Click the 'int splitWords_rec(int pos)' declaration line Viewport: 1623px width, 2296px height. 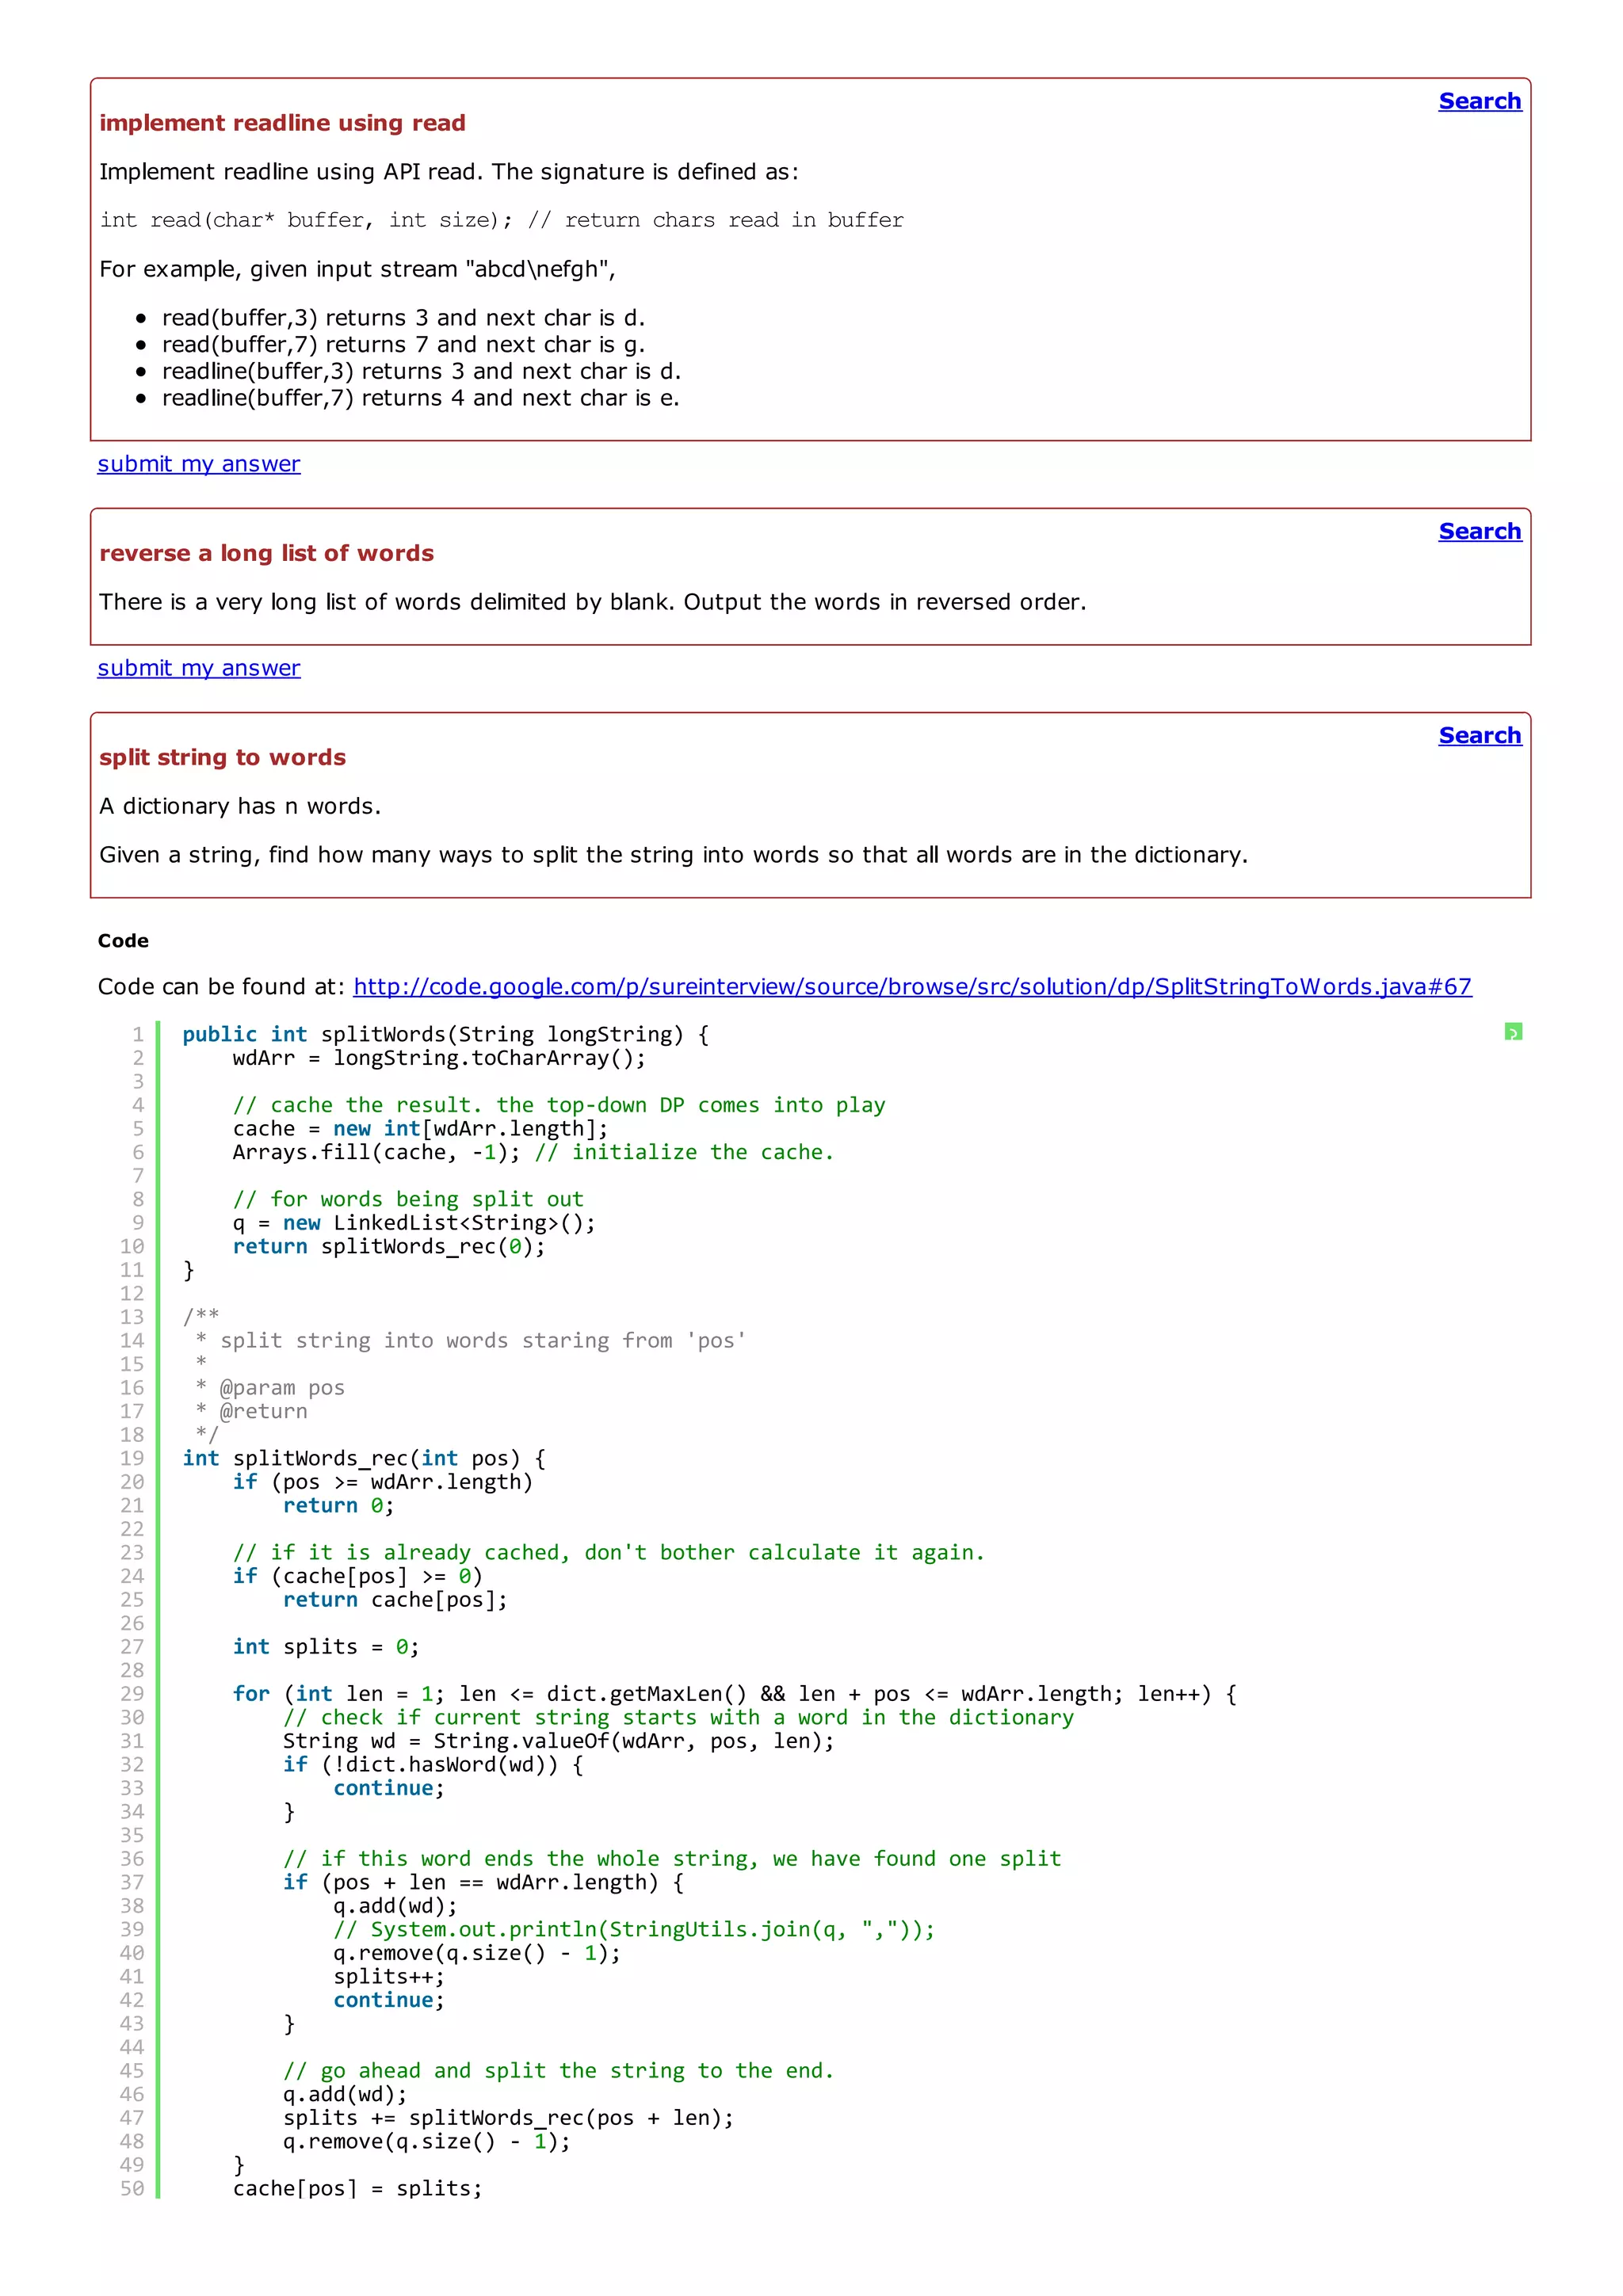(x=363, y=1458)
